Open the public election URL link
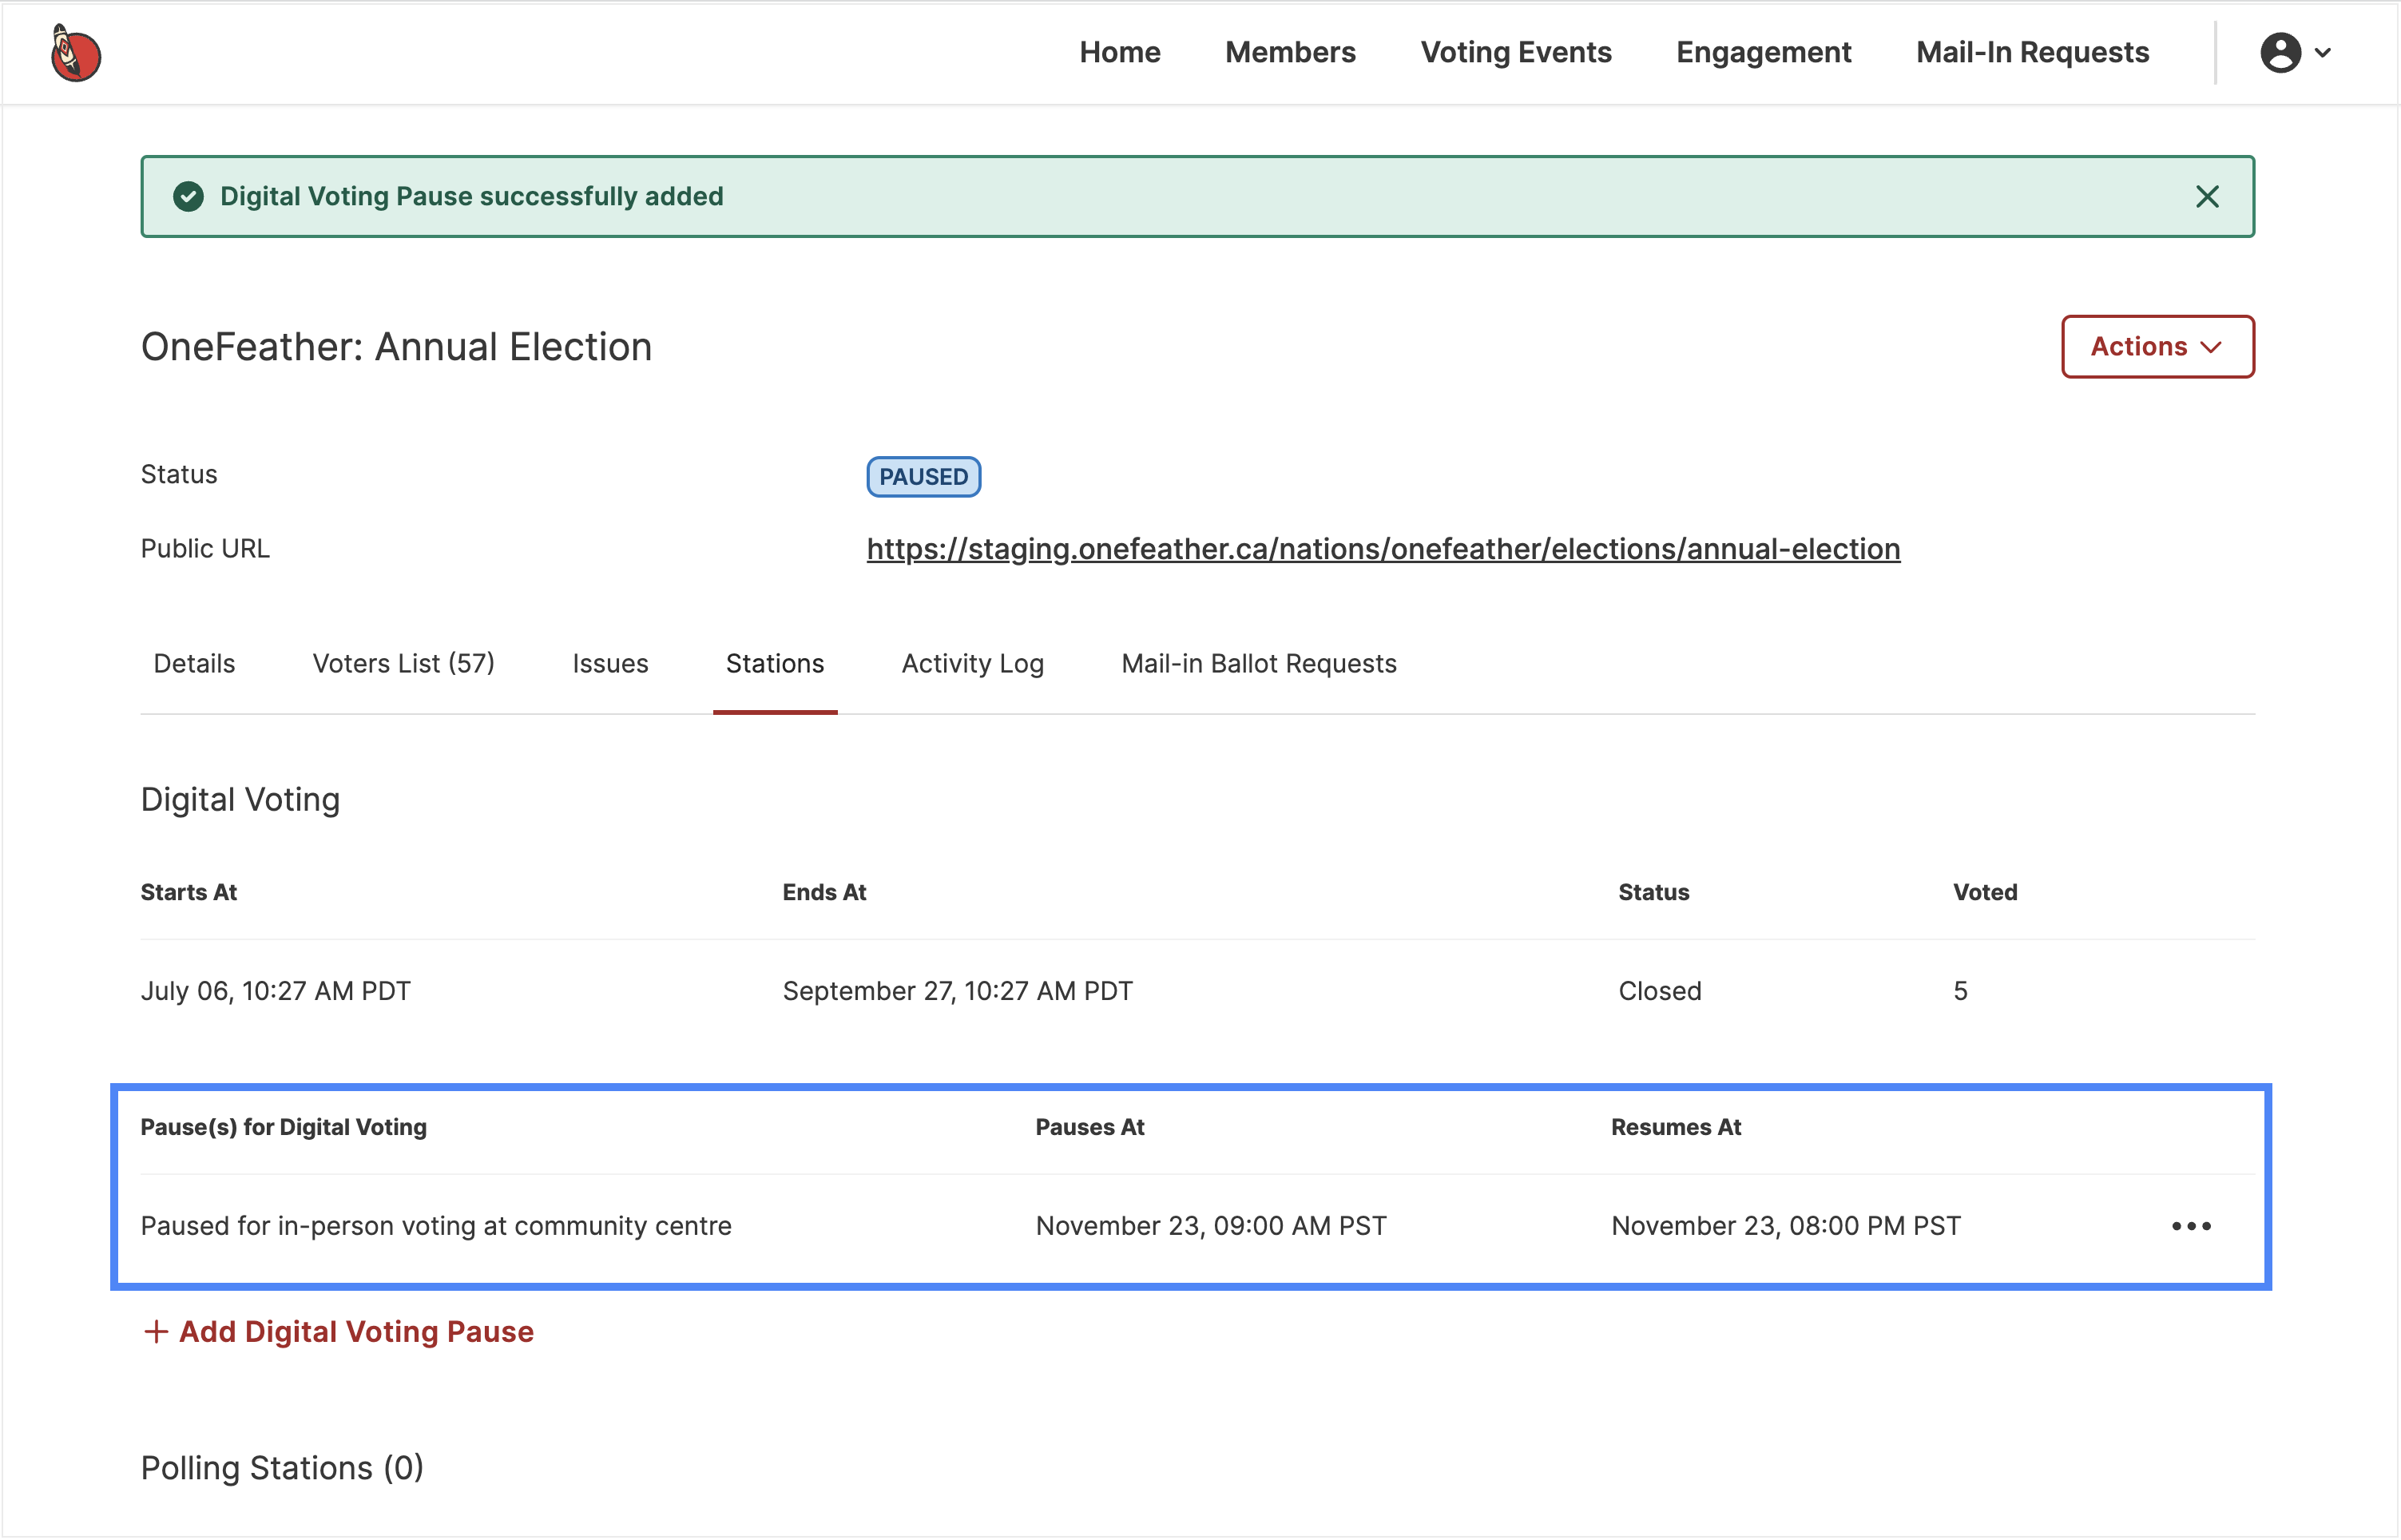 click(x=1383, y=549)
